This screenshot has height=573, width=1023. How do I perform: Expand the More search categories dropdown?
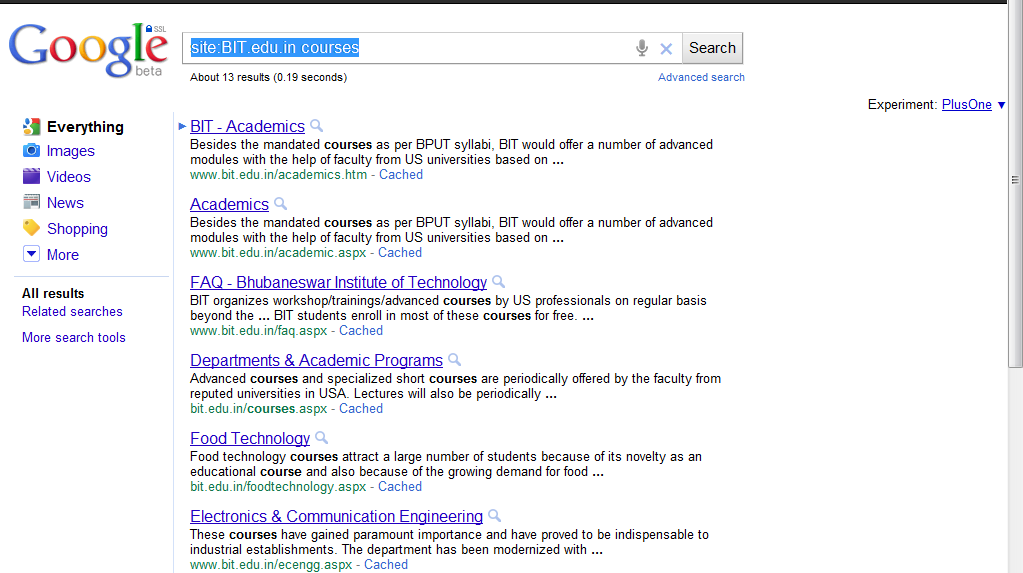click(31, 254)
